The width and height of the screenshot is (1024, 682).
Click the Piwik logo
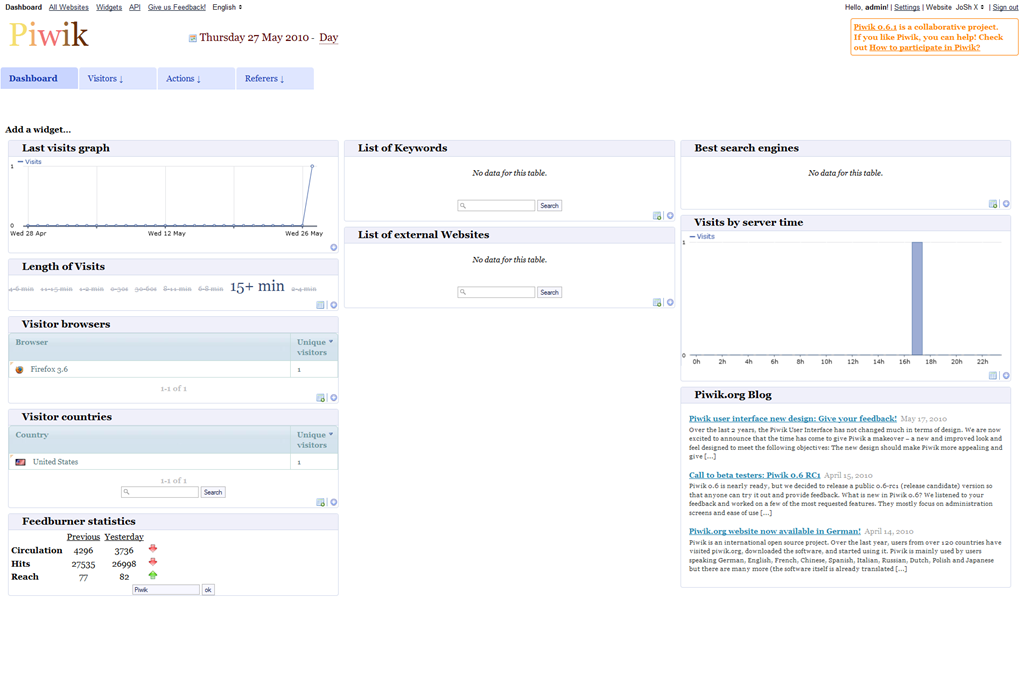pyautogui.click(x=49, y=35)
